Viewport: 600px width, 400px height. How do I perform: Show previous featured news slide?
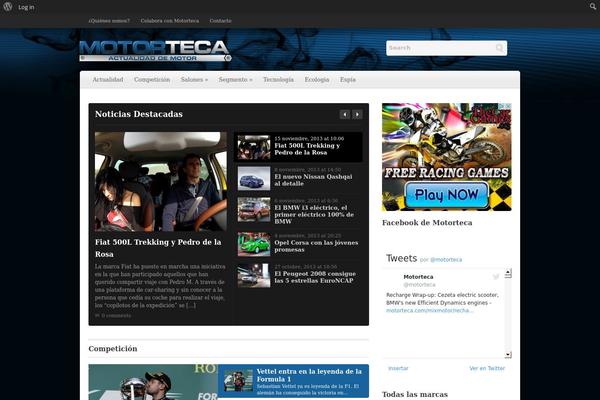coord(344,114)
